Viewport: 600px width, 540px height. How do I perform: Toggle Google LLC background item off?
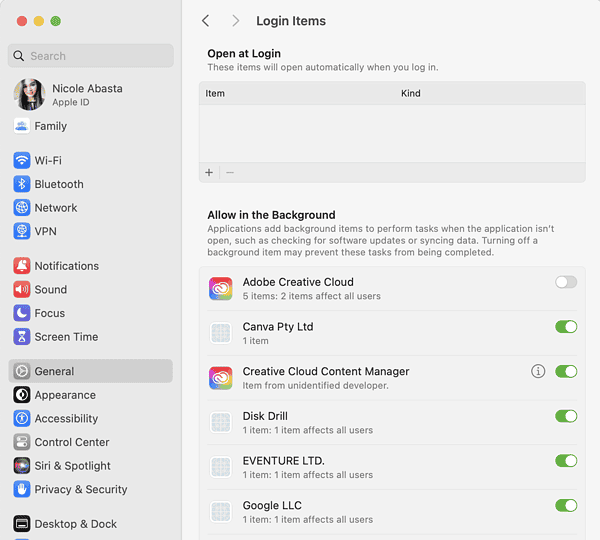pyautogui.click(x=566, y=505)
